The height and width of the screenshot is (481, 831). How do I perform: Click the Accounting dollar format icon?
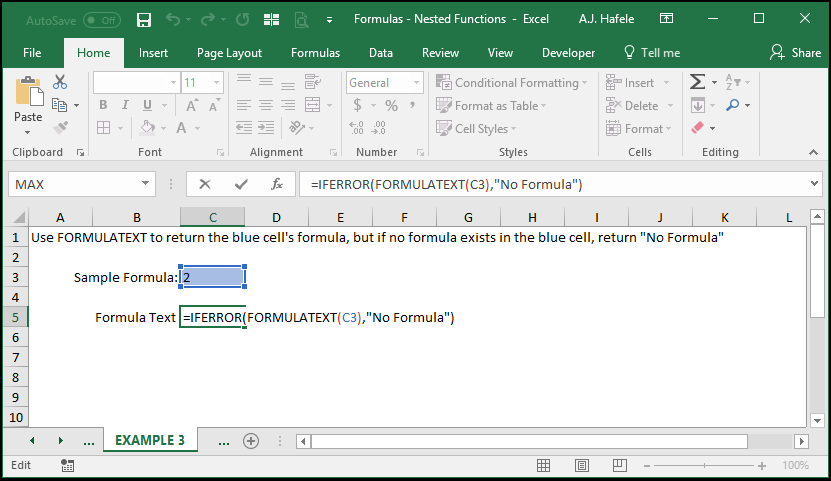(357, 105)
